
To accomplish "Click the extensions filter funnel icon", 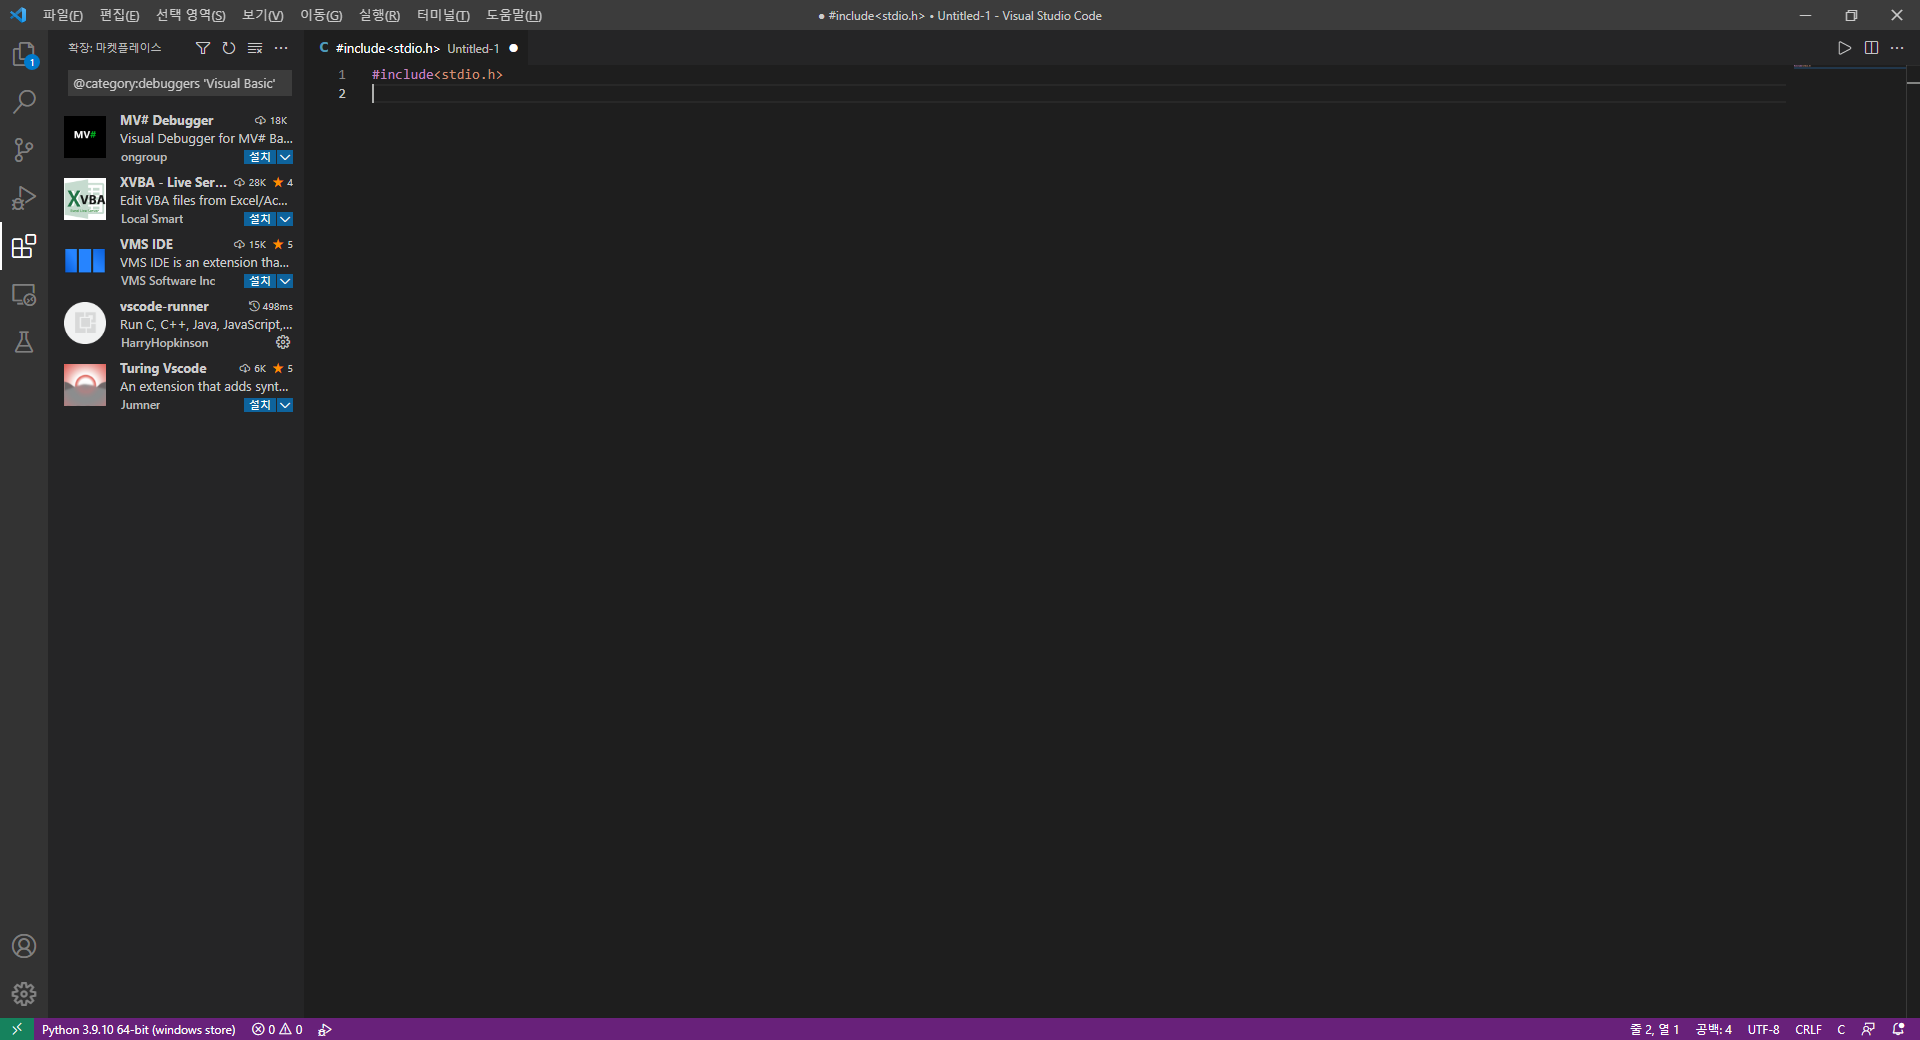I will (x=203, y=48).
